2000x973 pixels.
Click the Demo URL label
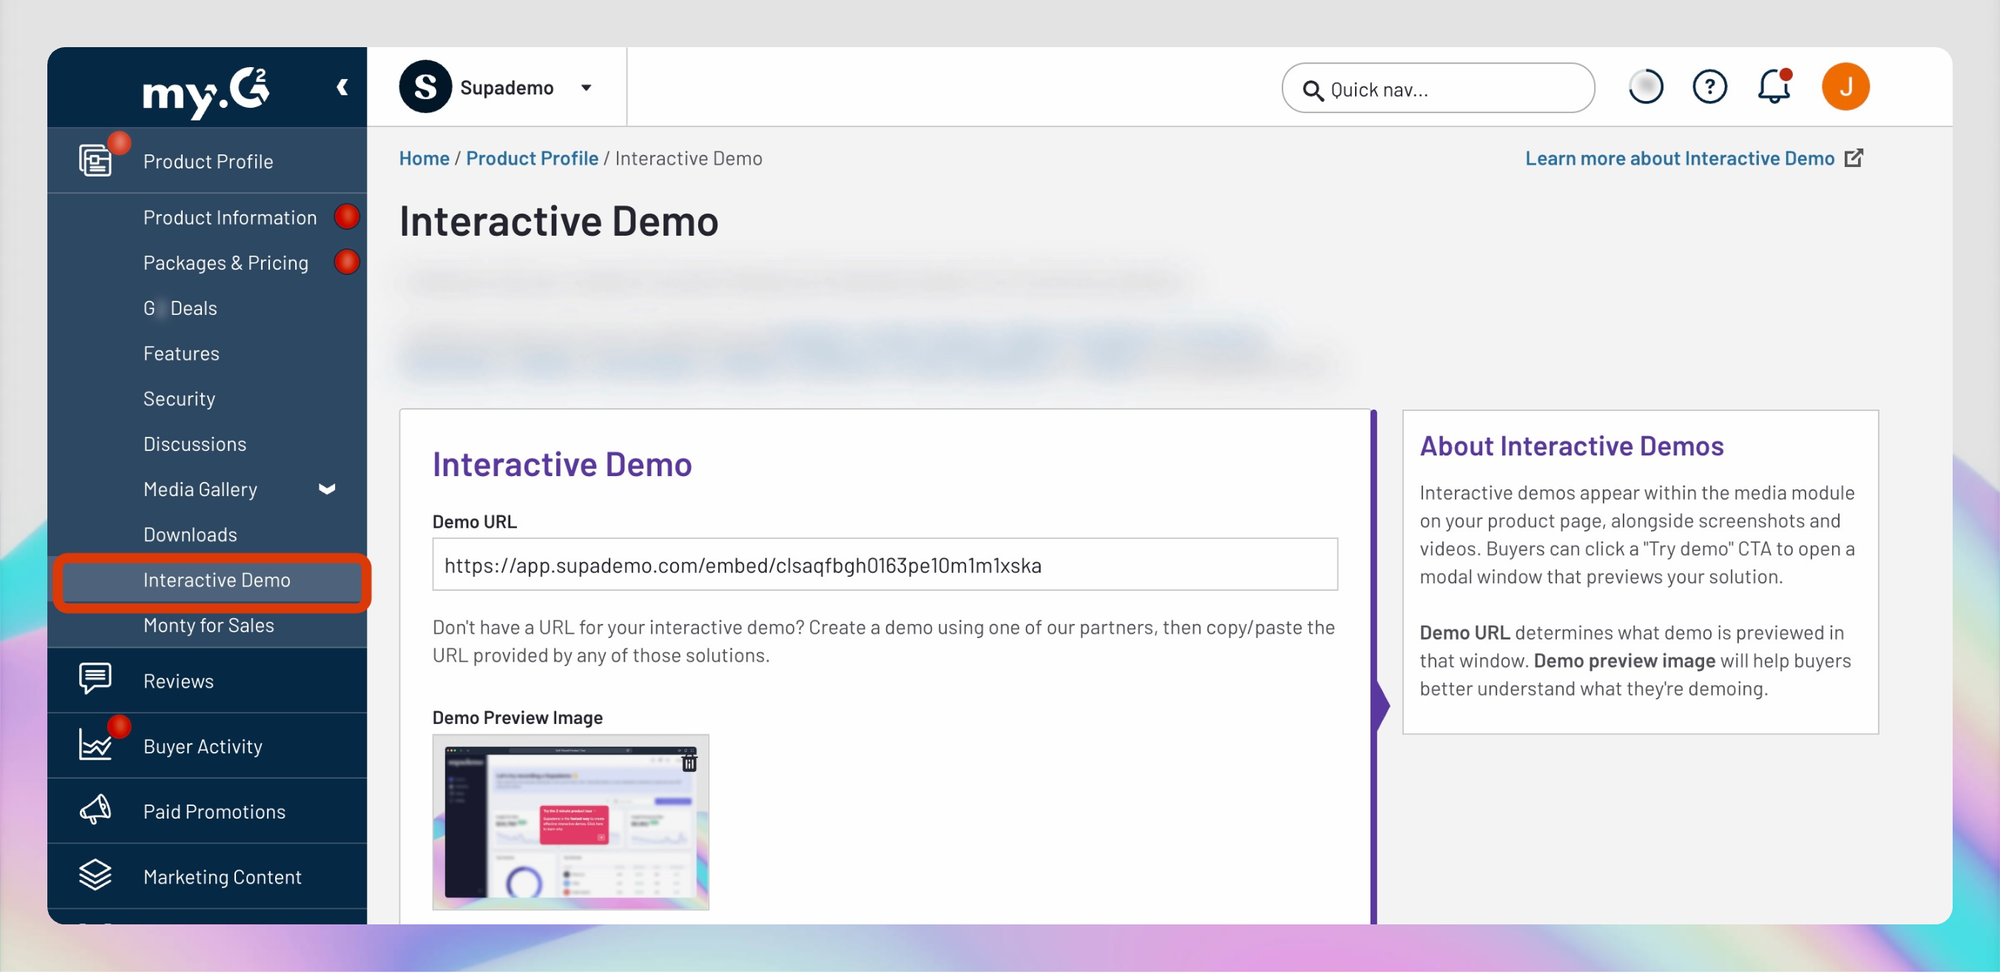coord(475,521)
